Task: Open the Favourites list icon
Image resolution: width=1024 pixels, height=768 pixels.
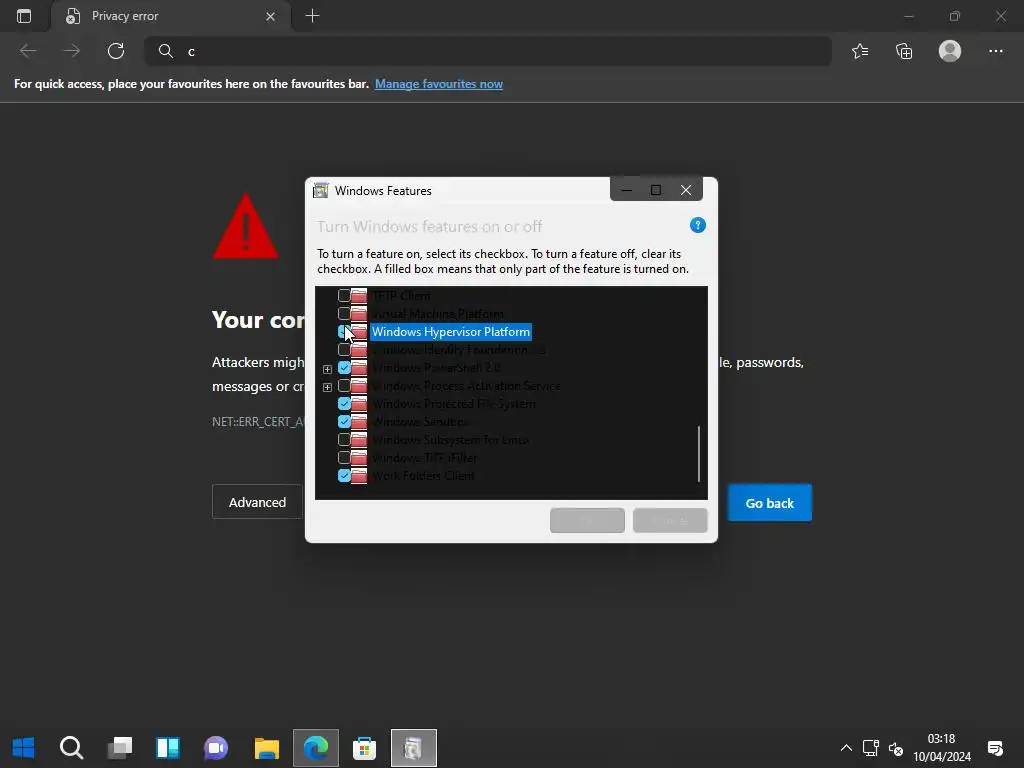Action: point(860,51)
